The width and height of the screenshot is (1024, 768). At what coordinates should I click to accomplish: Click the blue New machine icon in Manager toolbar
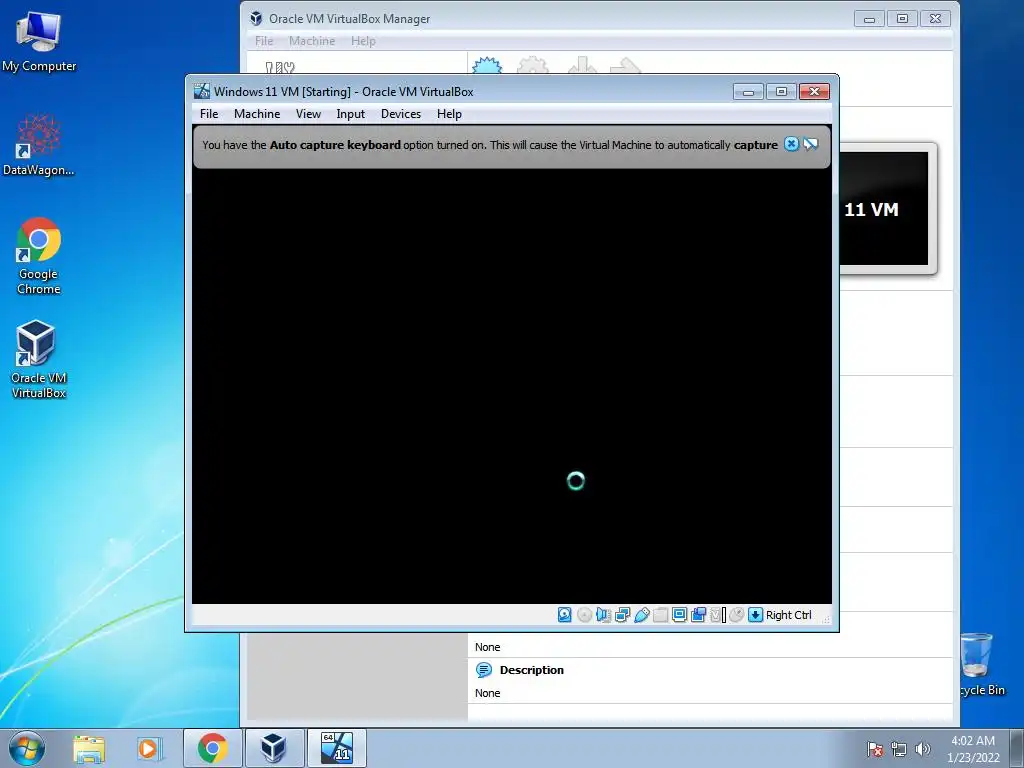(x=487, y=66)
